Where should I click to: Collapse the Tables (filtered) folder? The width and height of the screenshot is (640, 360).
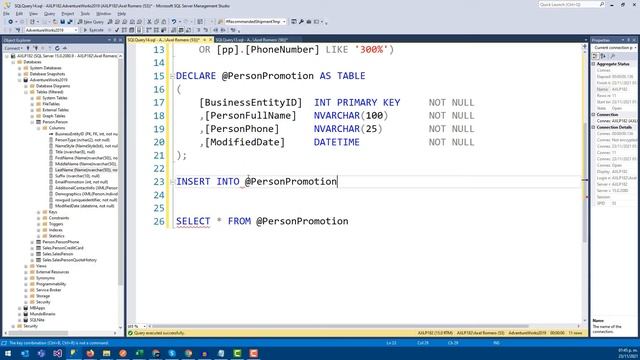coord(26,92)
